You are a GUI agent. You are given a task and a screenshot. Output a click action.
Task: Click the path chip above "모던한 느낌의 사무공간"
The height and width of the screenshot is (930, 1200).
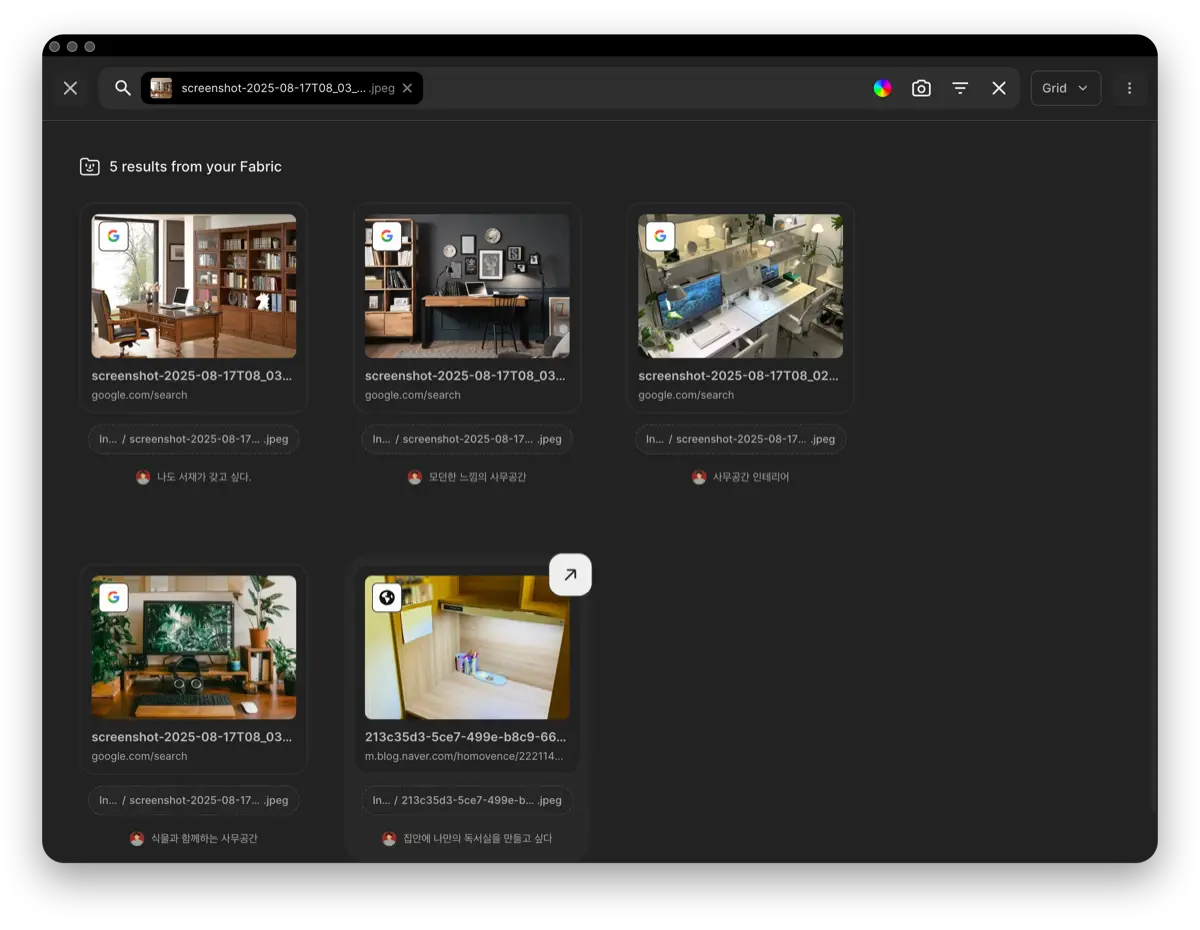click(x=467, y=439)
